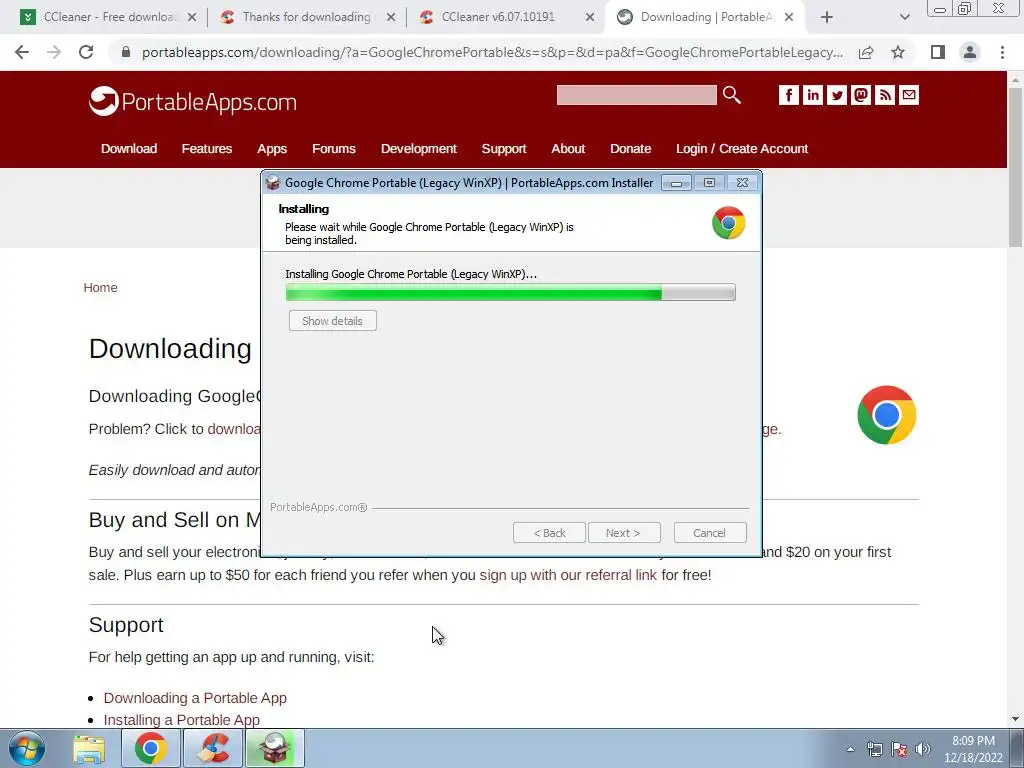Open PortableApps Twitter icon
Viewport: 1024px width, 768px height.
pos(837,95)
